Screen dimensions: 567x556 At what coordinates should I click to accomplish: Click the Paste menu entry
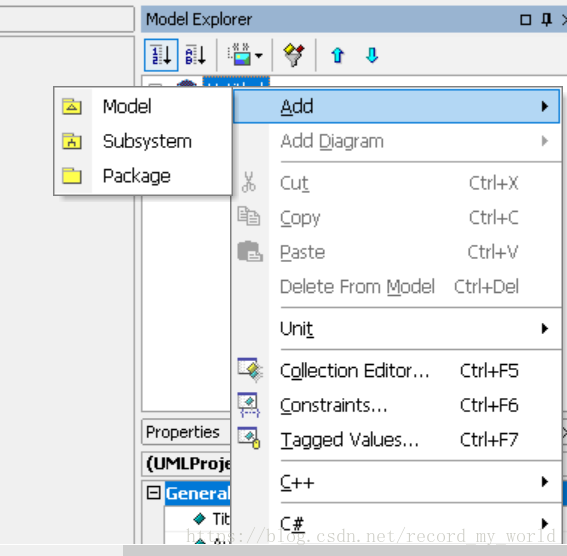tap(396, 252)
